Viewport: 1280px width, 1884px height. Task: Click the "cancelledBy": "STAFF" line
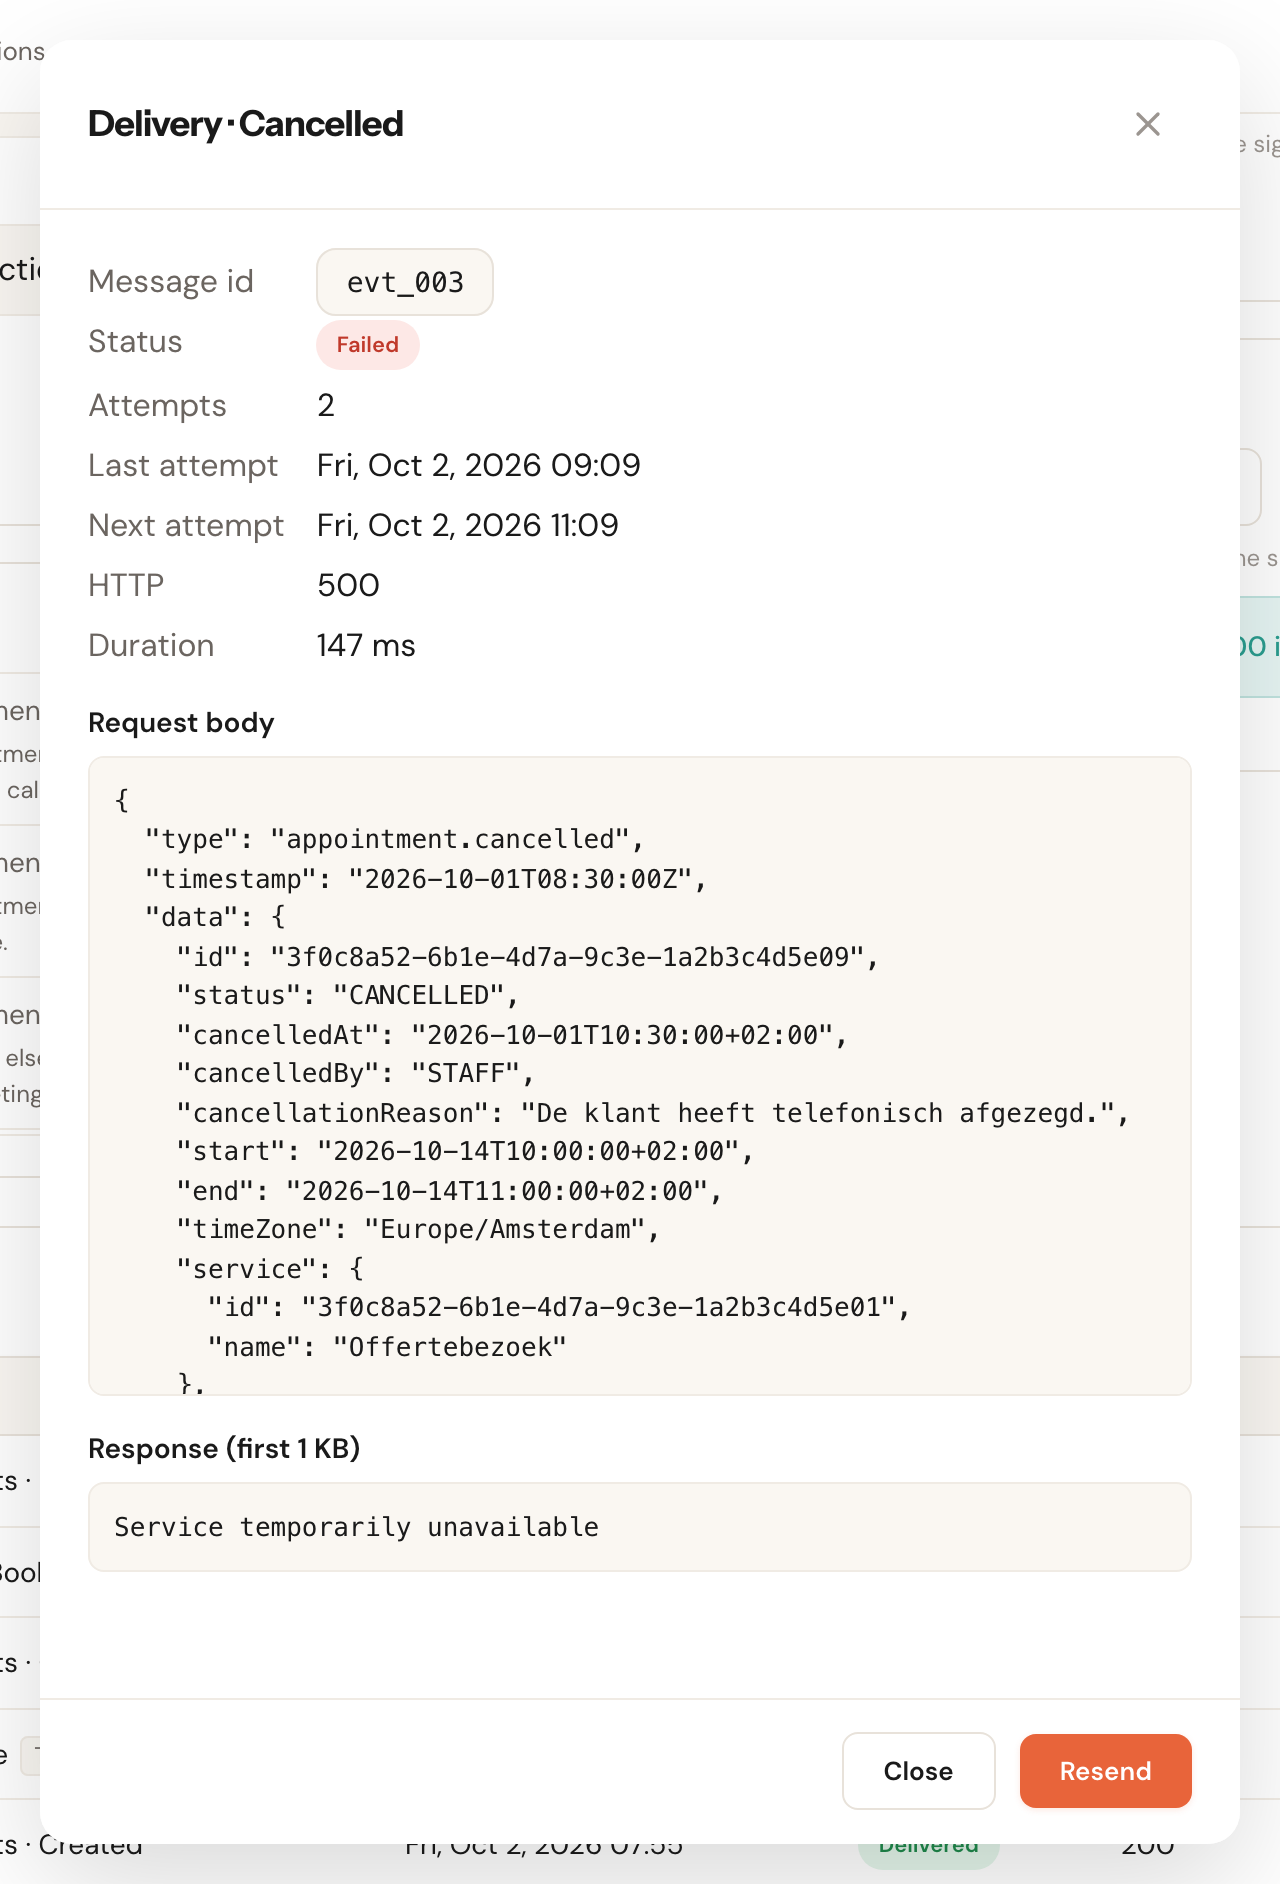pyautogui.click(x=355, y=1074)
